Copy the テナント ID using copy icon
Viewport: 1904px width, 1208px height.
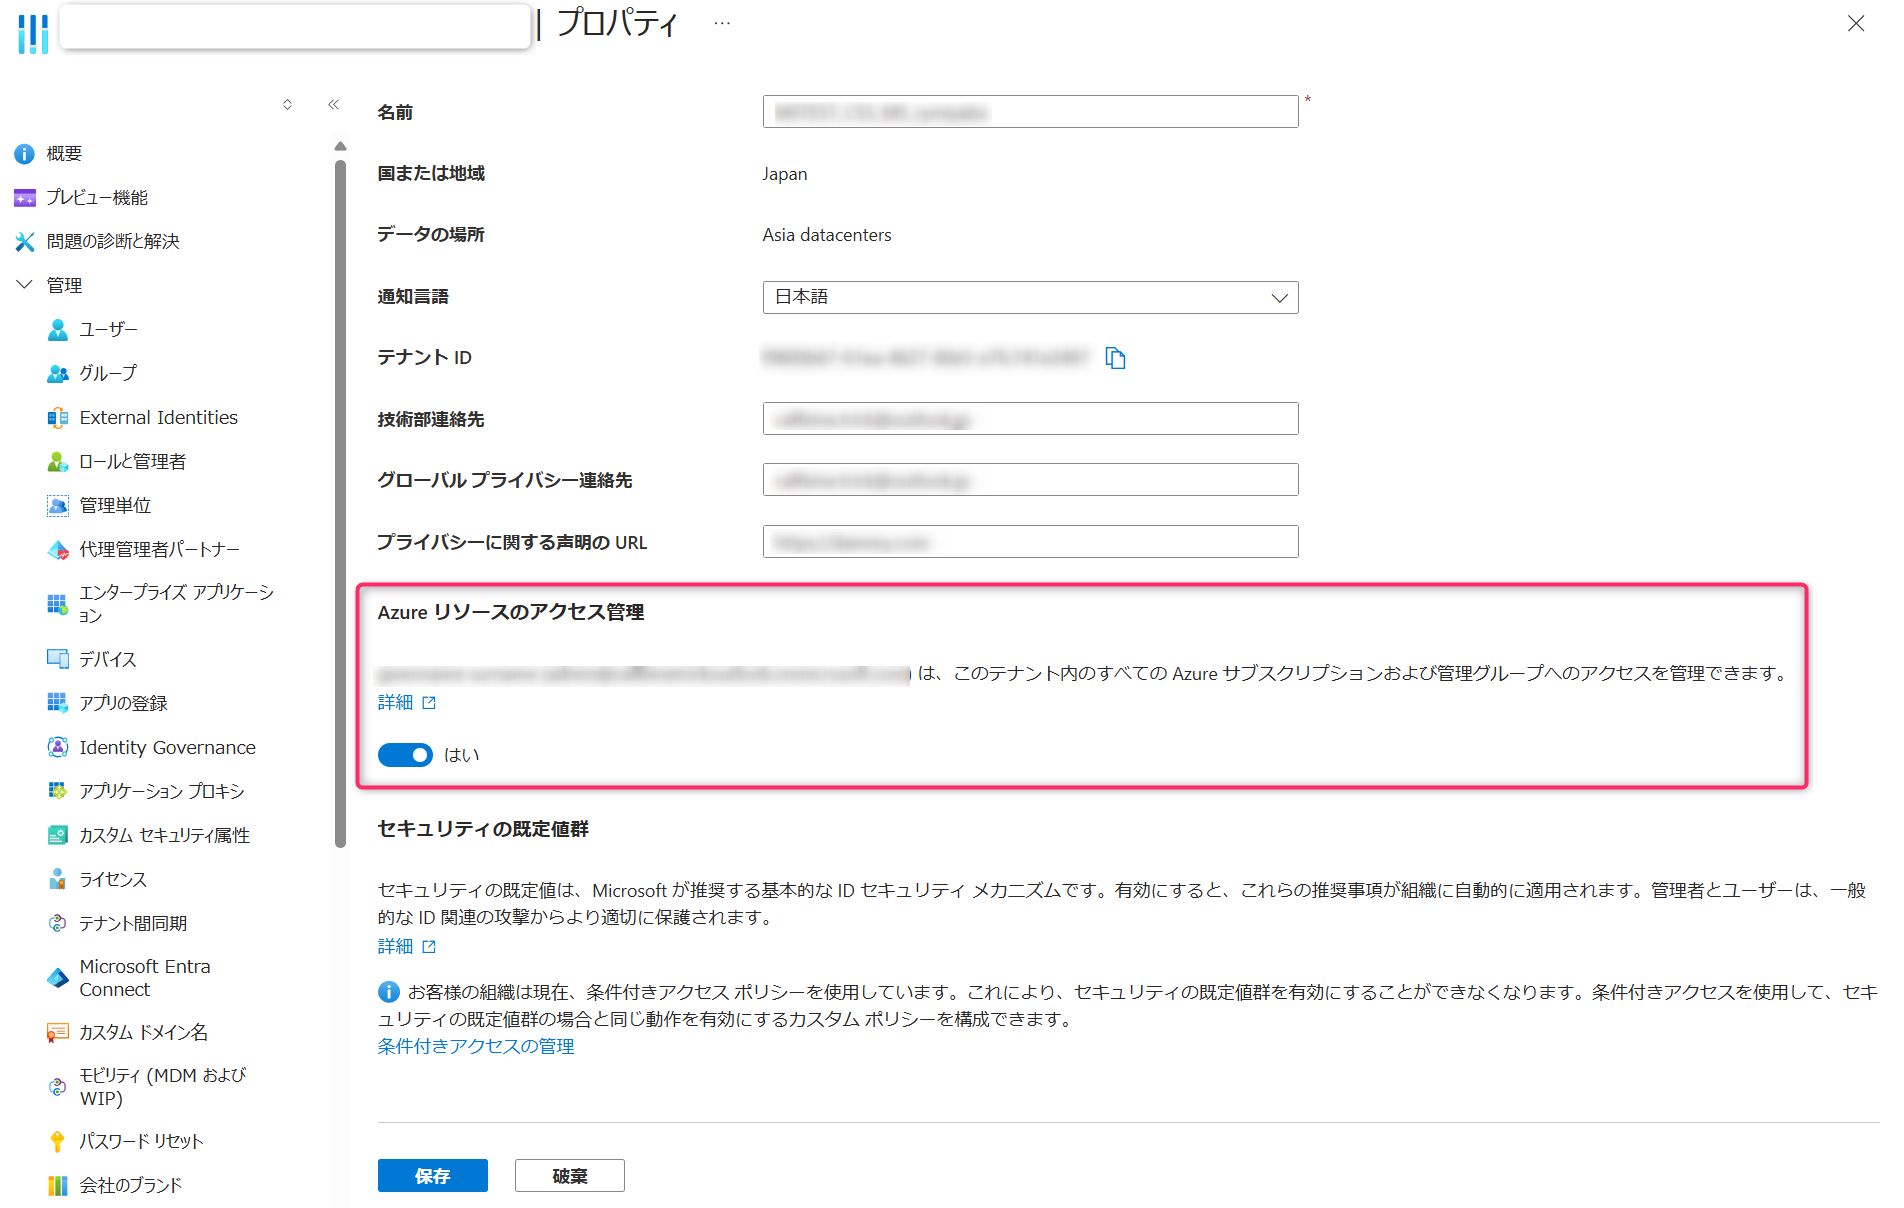(x=1117, y=358)
